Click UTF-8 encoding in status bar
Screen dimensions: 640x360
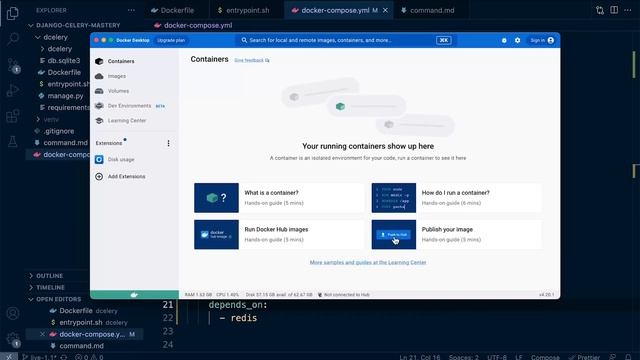coord(497,357)
